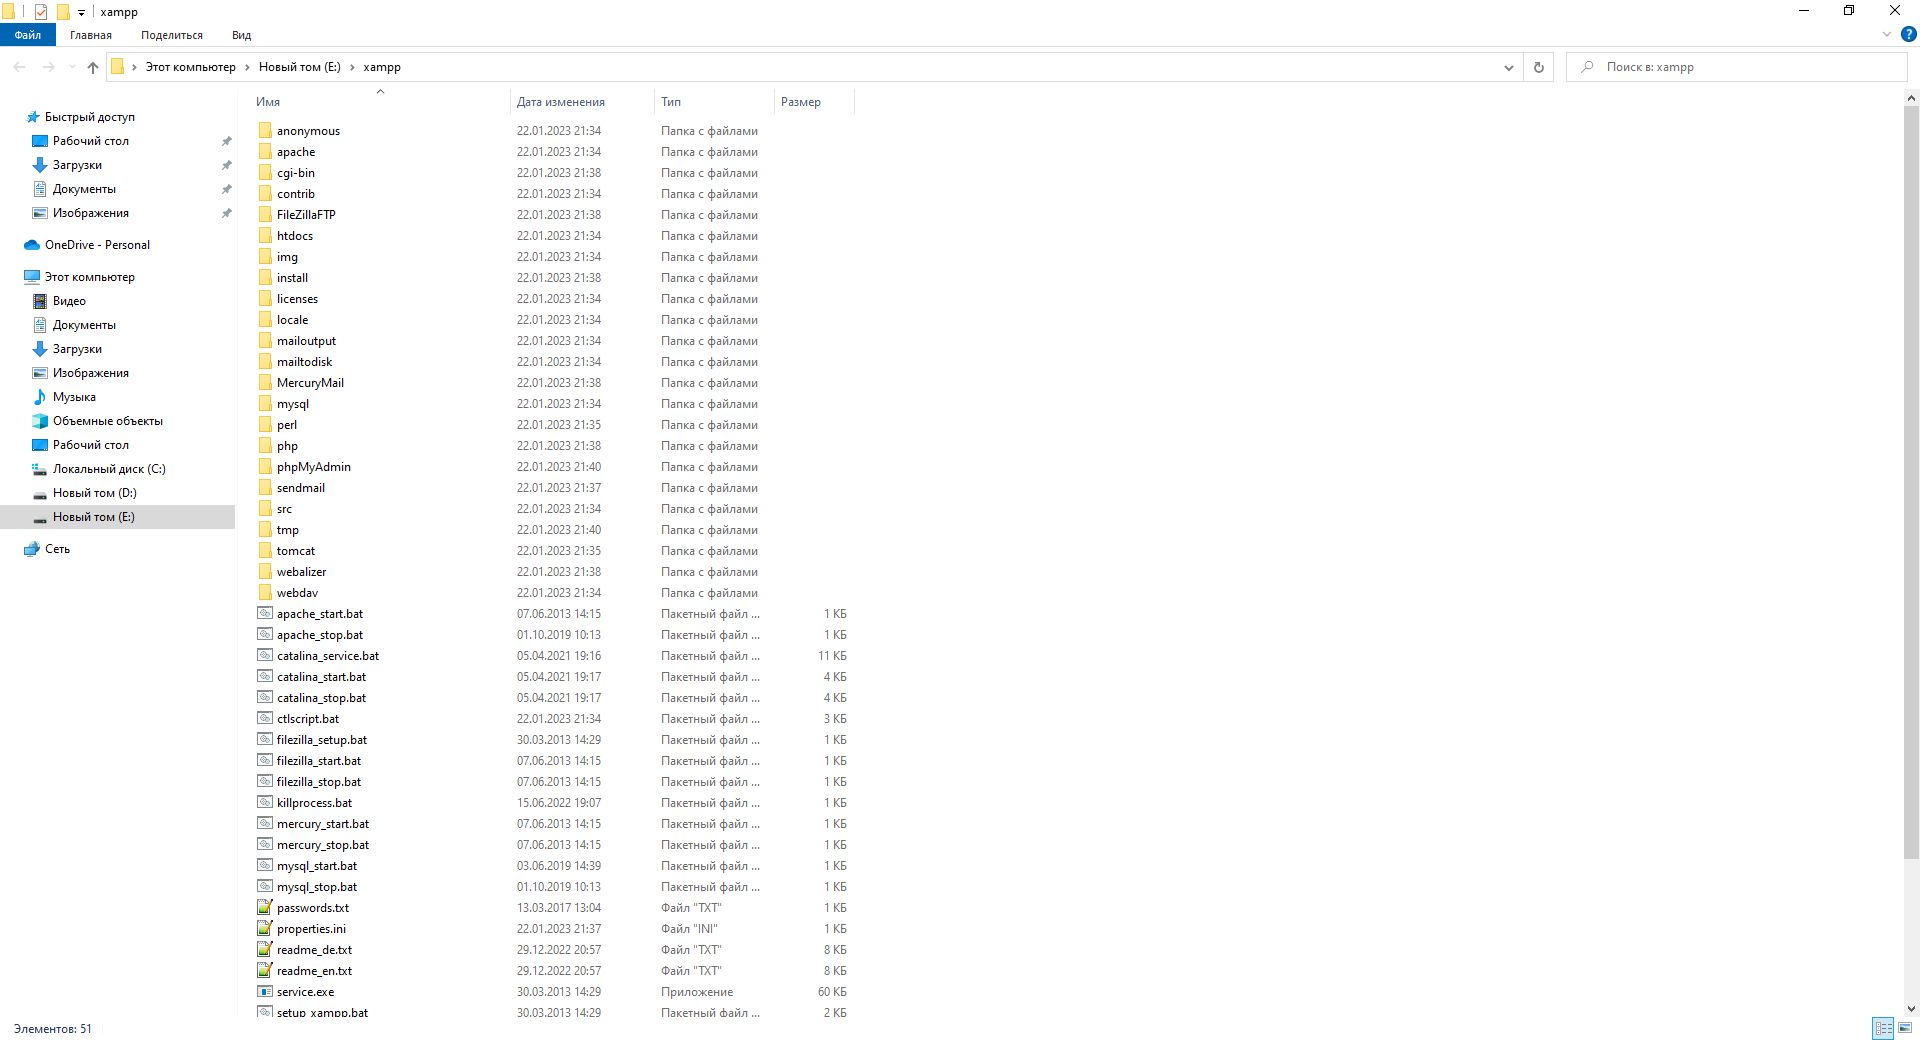Select the htdocs folder icon
Image resolution: width=1920 pixels, height=1040 pixels.
(265, 236)
